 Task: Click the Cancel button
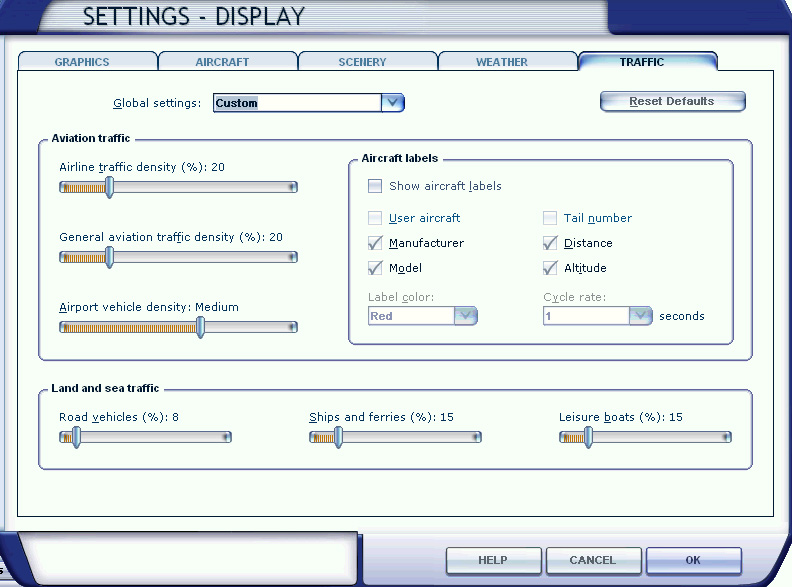tap(593, 560)
